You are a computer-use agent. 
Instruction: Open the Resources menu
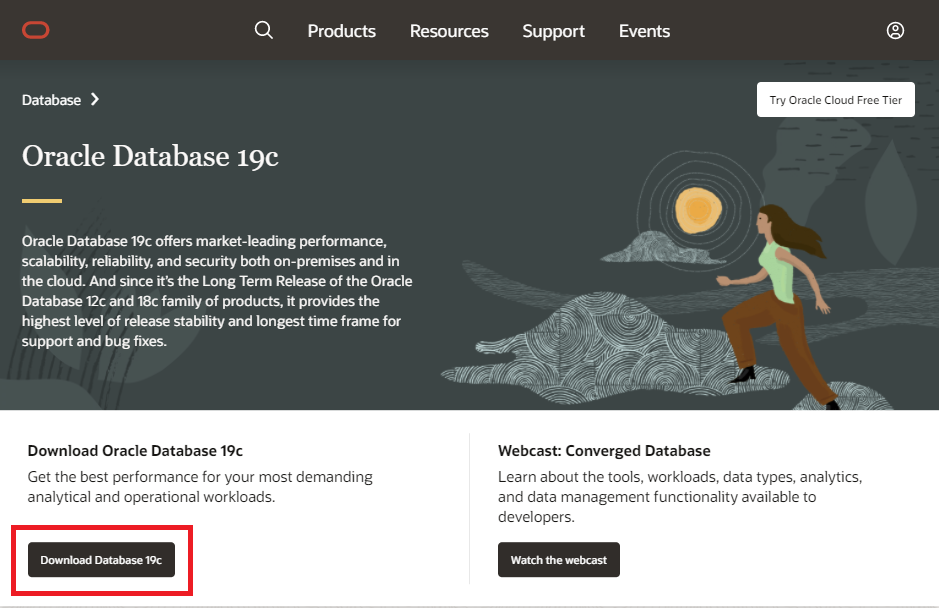[449, 31]
